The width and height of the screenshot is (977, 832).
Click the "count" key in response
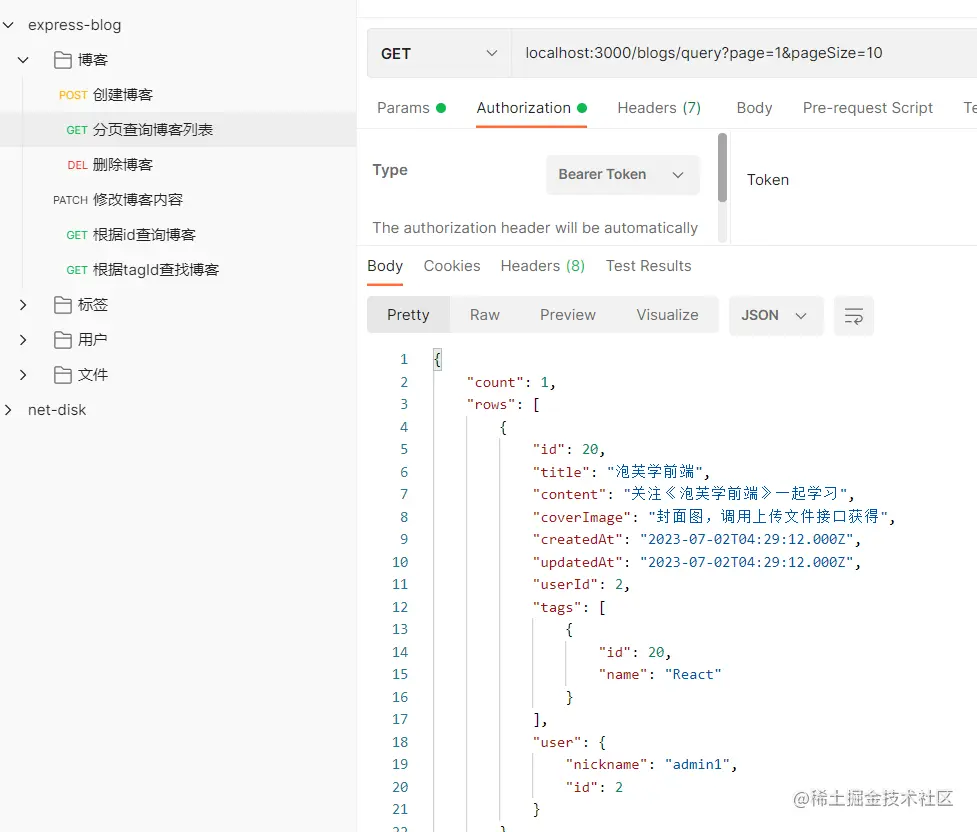(x=495, y=382)
